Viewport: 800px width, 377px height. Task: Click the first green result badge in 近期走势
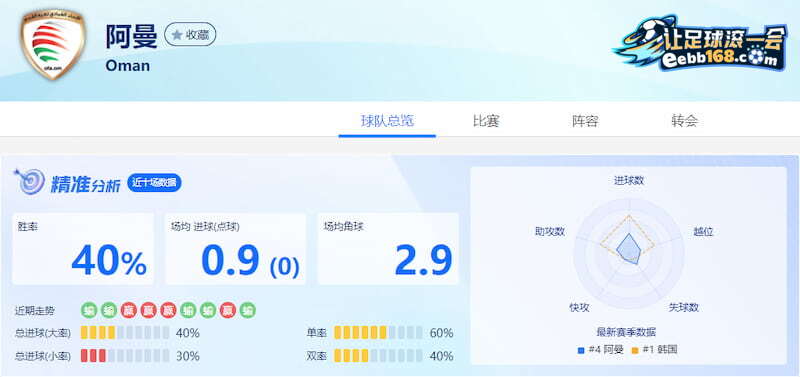tap(89, 310)
